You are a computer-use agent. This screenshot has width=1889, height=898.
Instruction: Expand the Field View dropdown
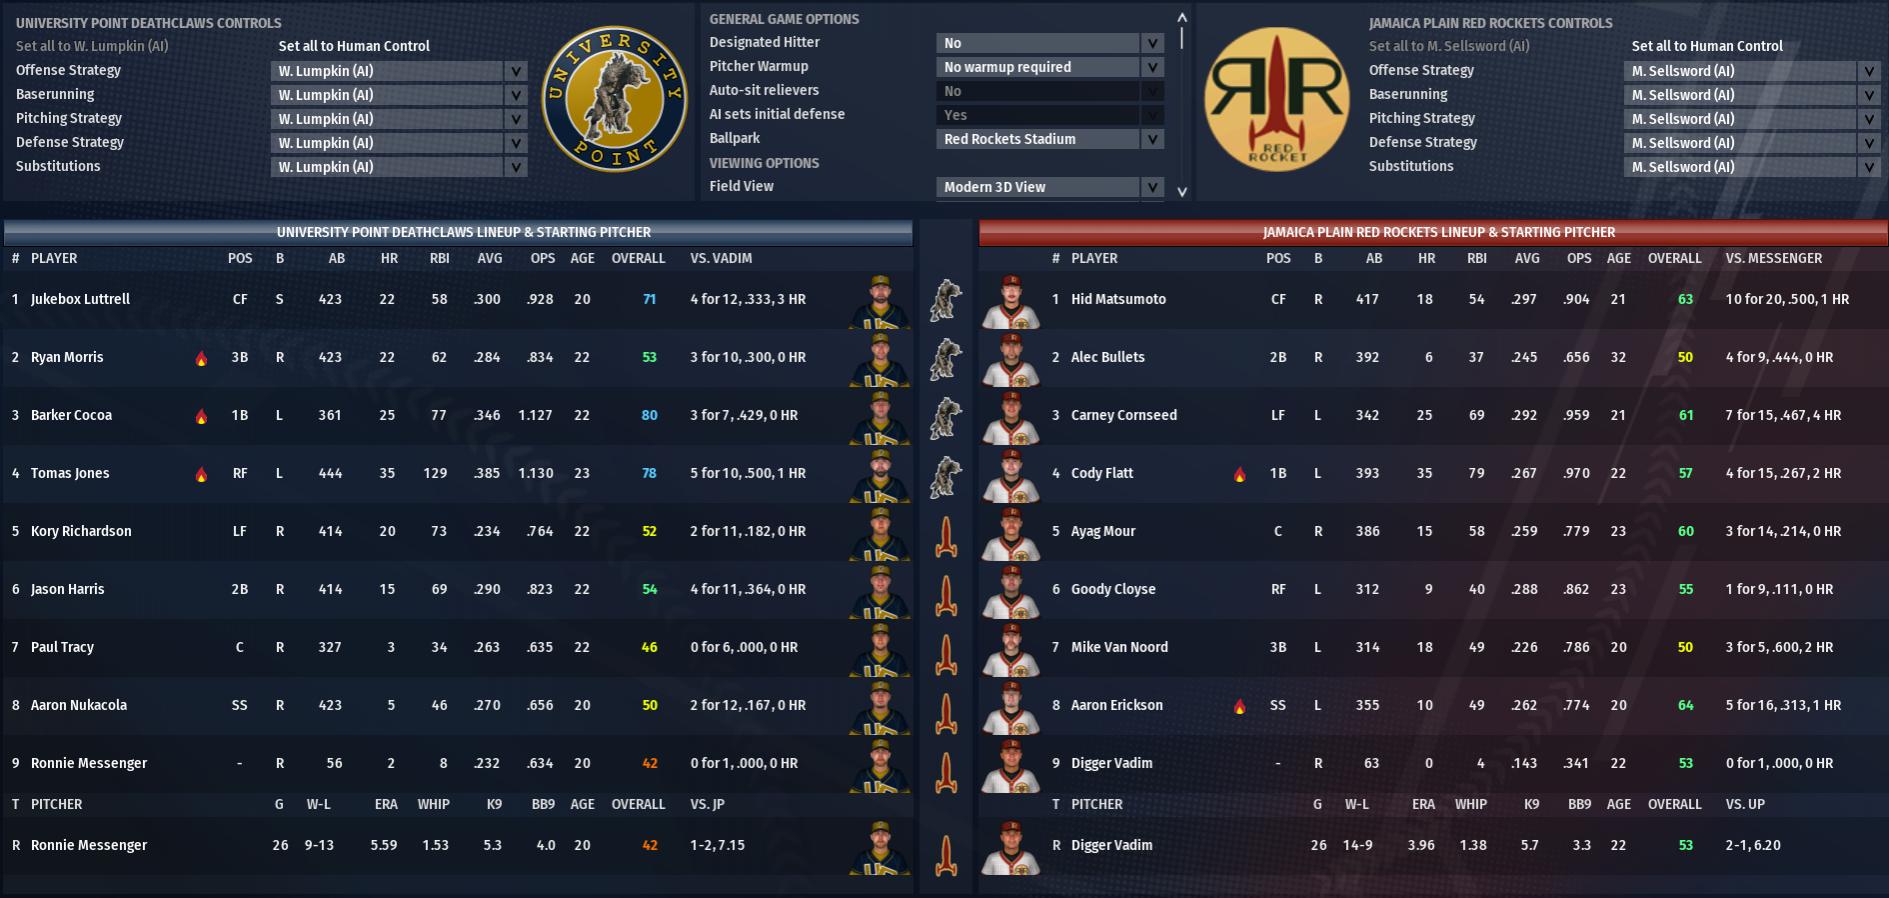[1050, 187]
